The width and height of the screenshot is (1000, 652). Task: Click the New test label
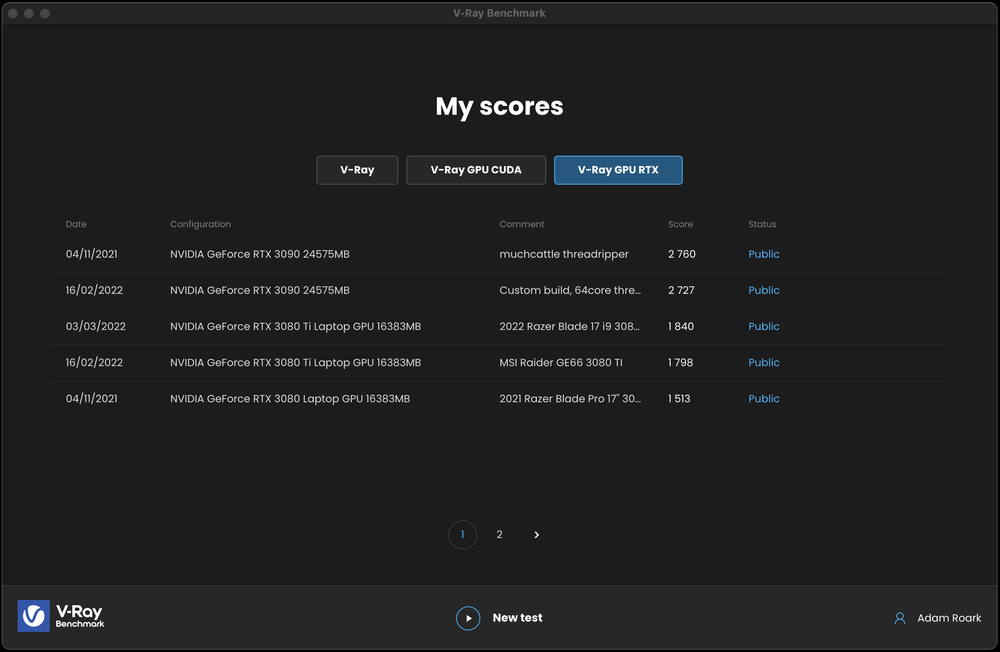tap(517, 618)
